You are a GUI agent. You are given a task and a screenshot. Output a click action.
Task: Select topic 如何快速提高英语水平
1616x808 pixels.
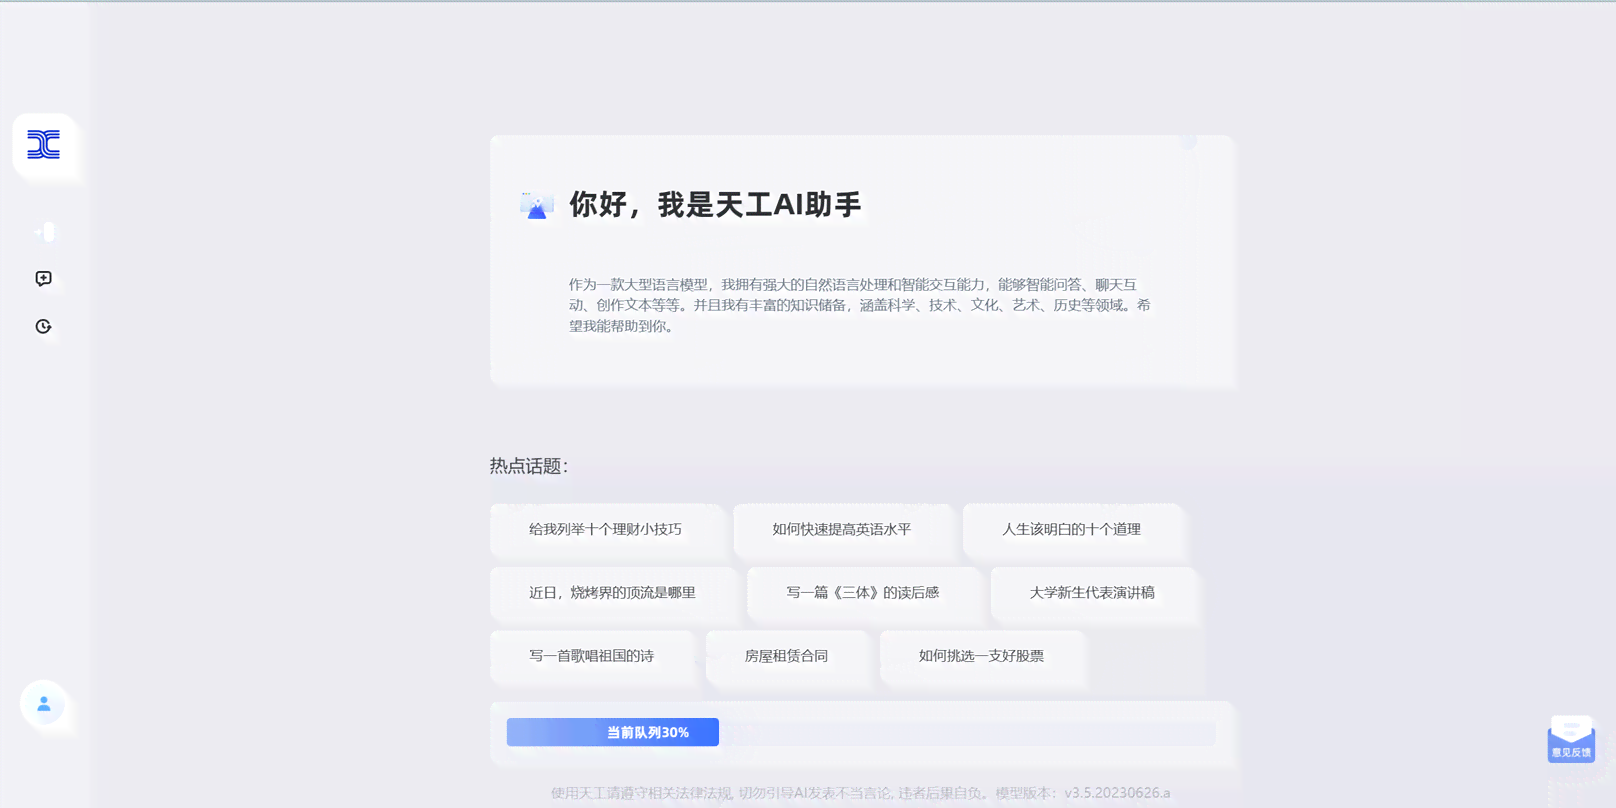point(841,530)
